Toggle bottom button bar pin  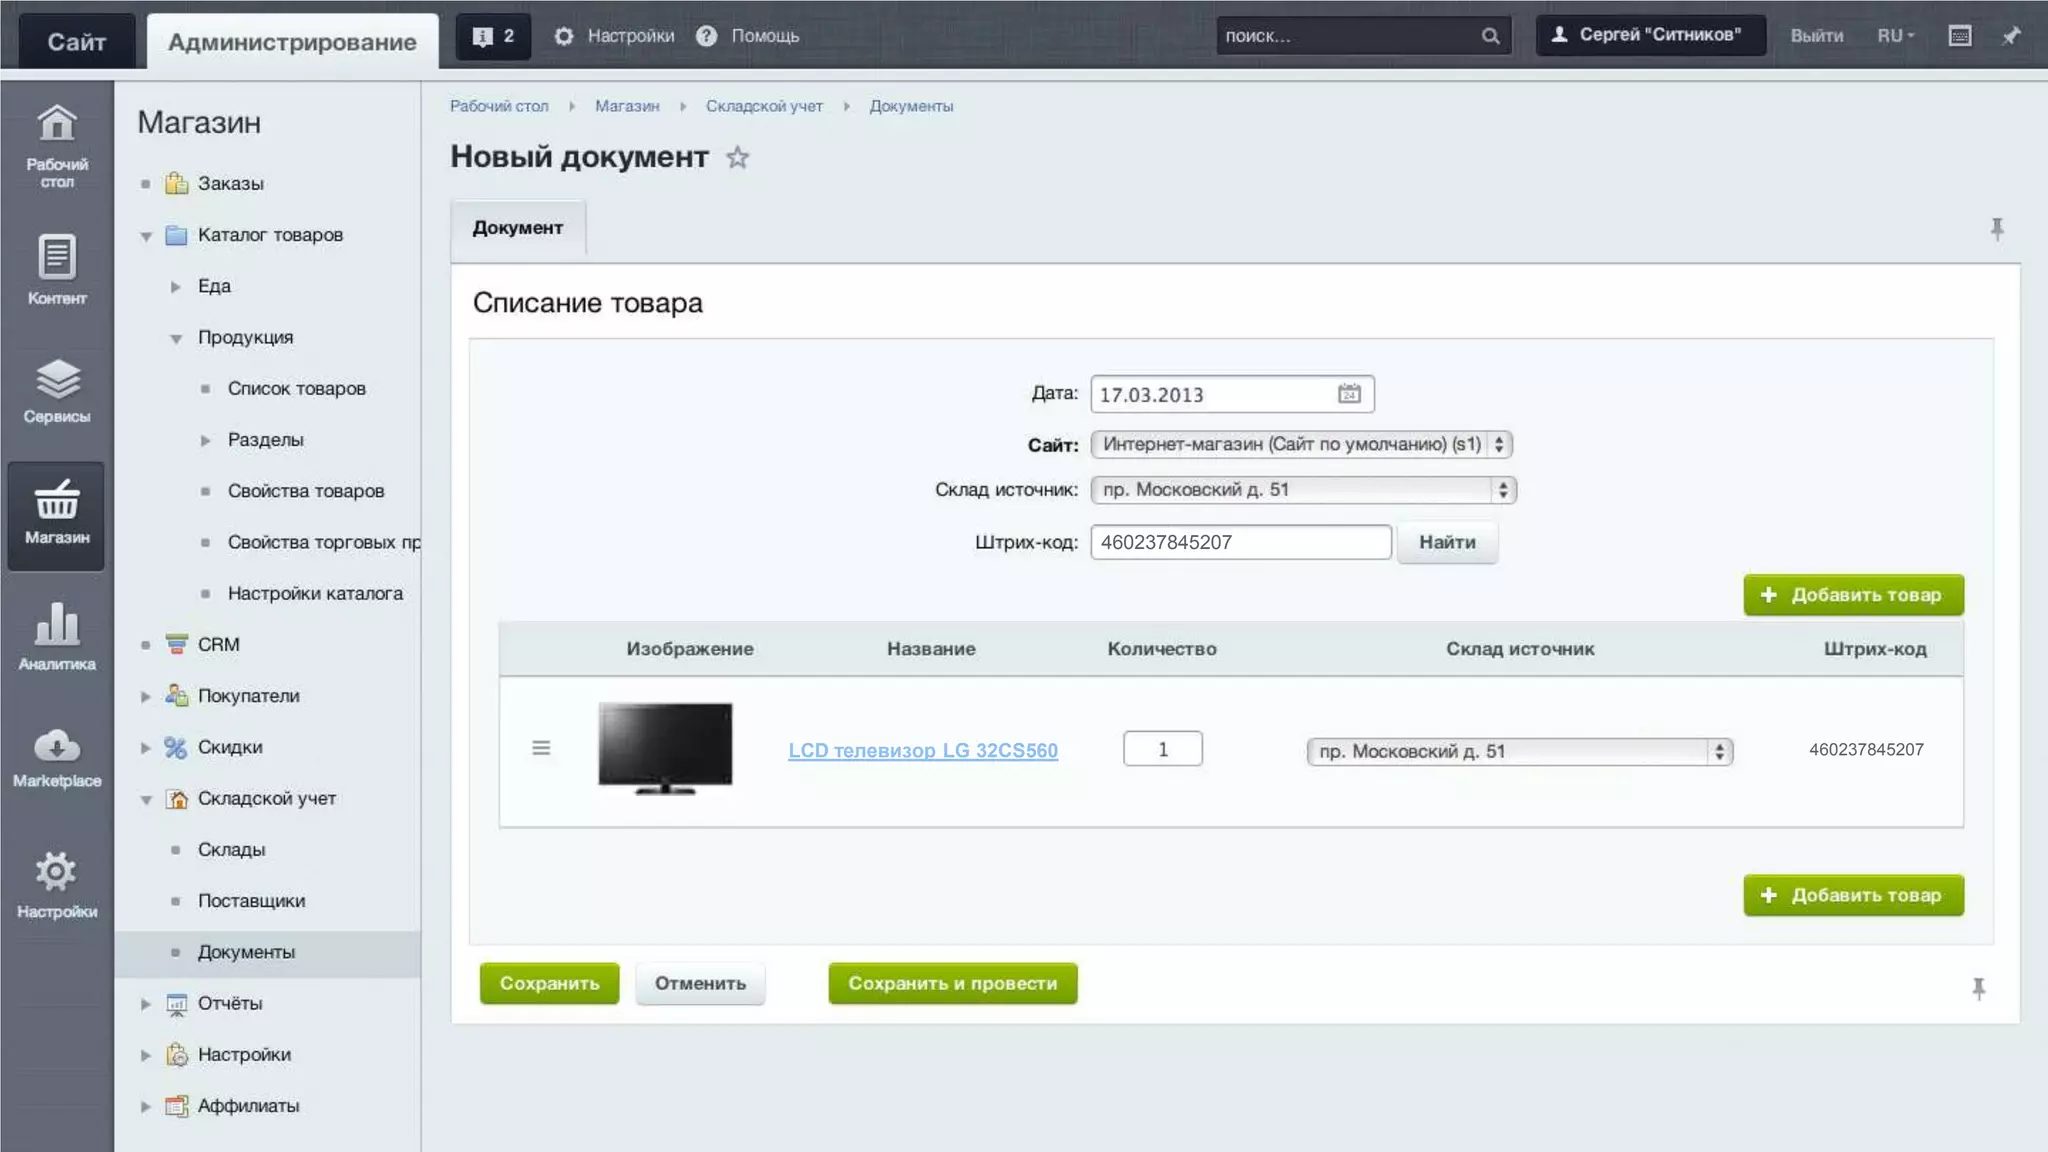pos(1978,988)
